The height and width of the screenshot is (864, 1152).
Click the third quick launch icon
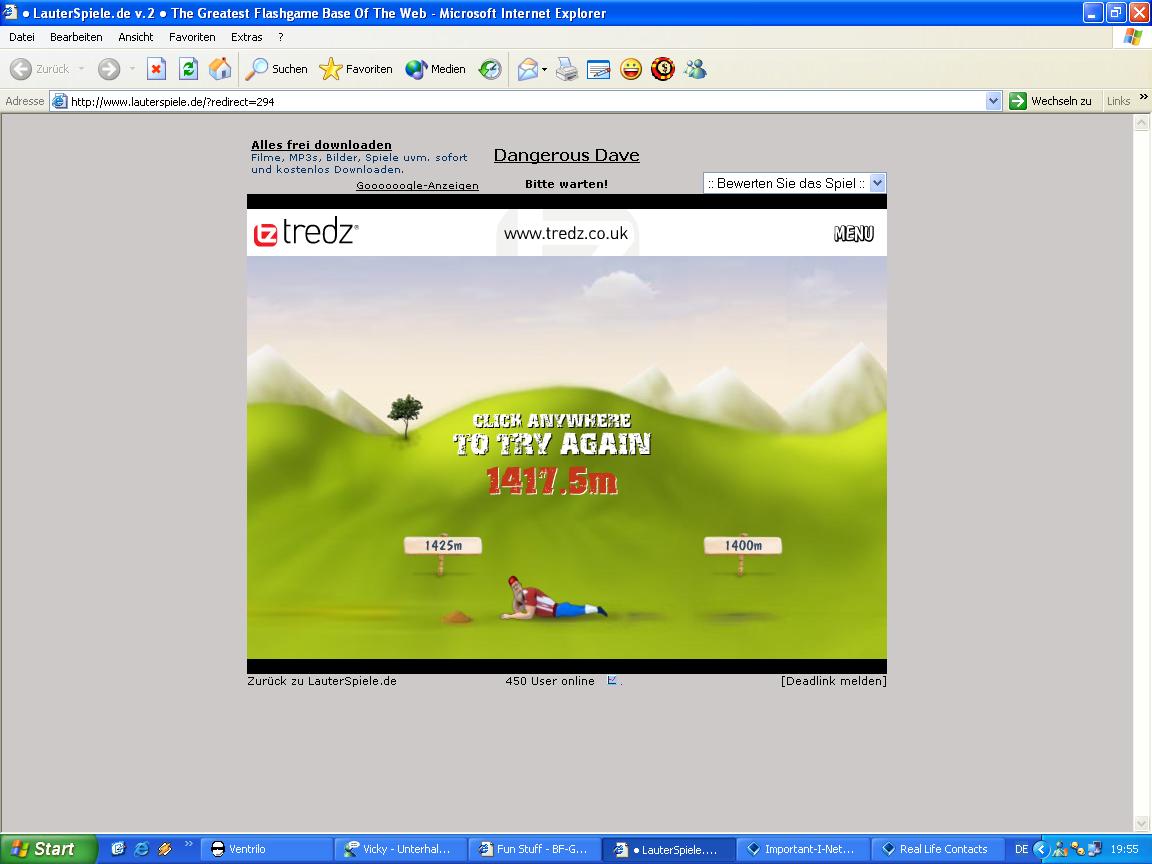coord(165,849)
